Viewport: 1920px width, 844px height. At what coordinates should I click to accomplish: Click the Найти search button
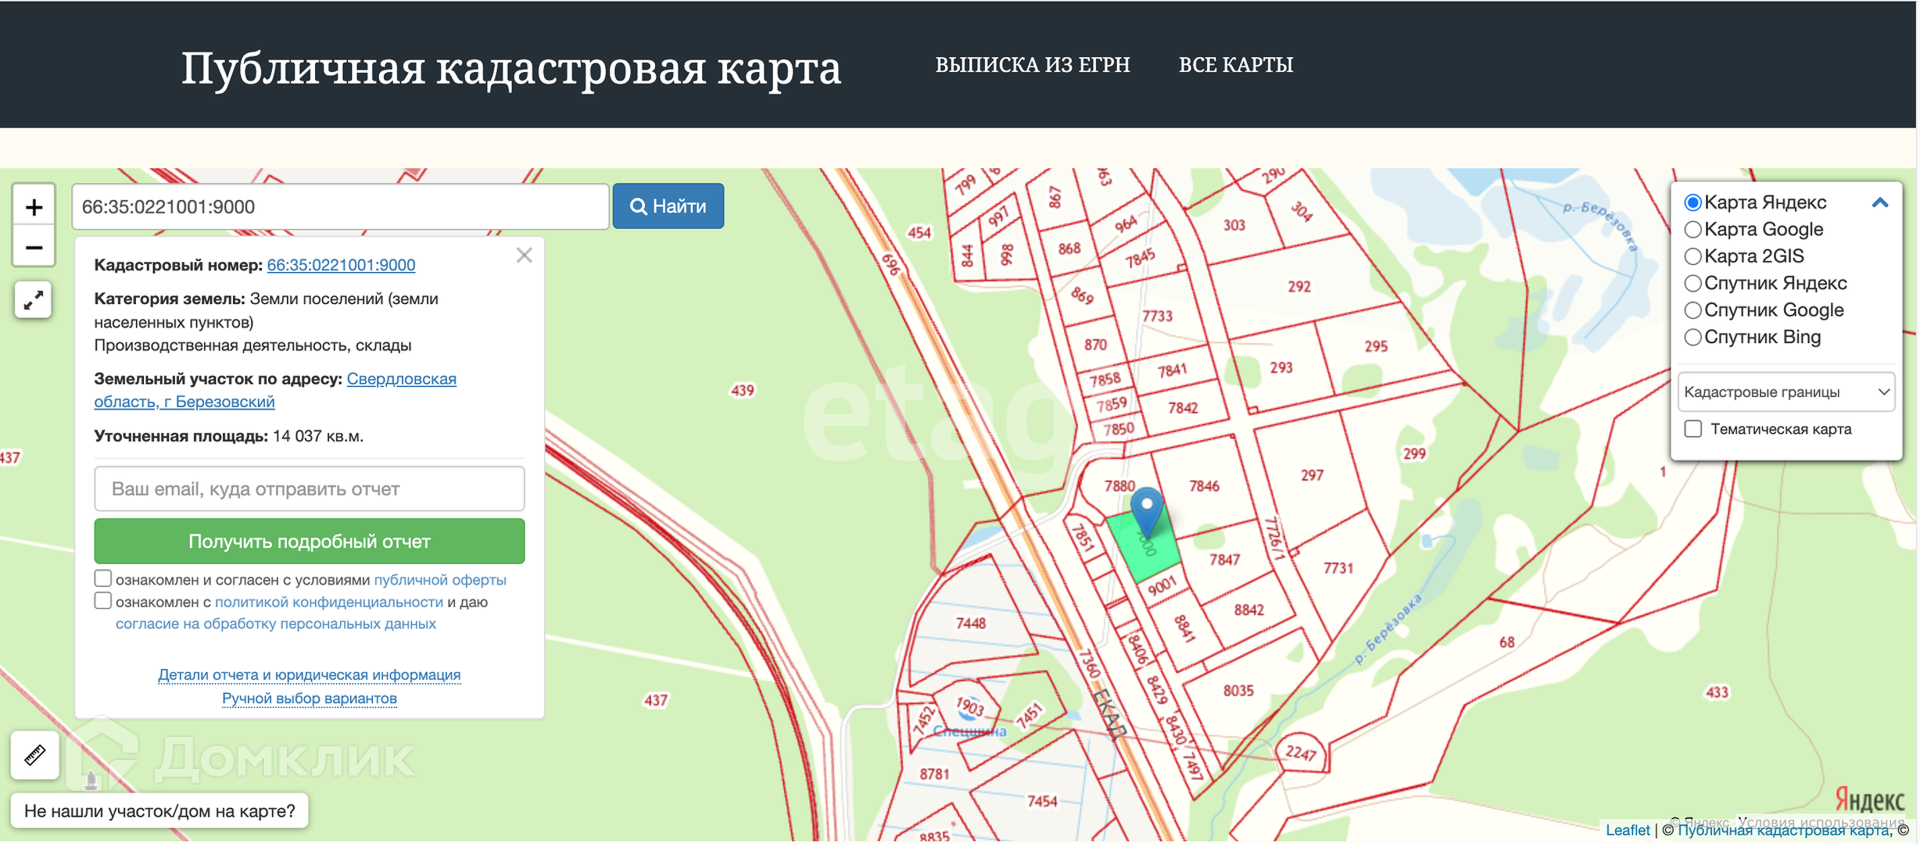coord(668,206)
